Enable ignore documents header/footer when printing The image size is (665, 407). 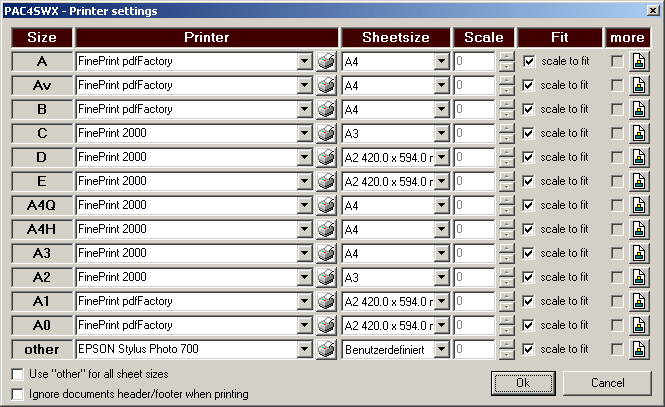tap(17, 394)
